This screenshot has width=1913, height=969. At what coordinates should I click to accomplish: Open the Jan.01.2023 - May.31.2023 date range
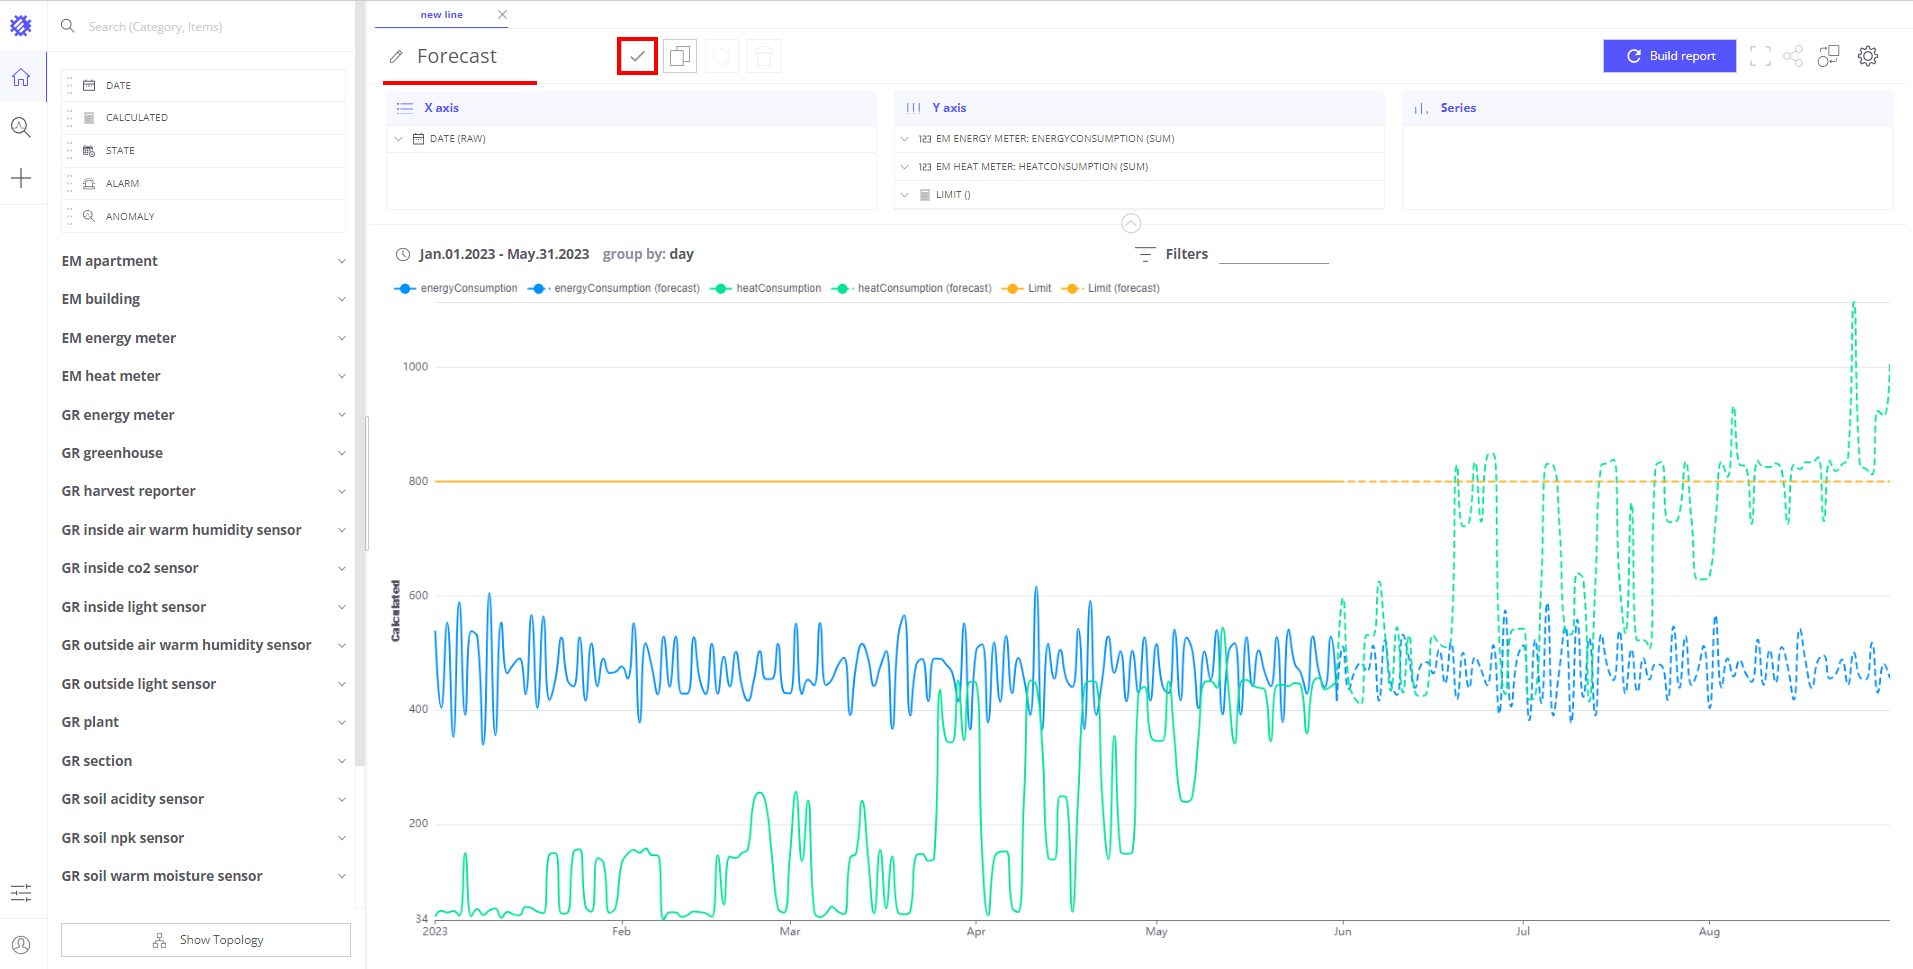pos(504,254)
